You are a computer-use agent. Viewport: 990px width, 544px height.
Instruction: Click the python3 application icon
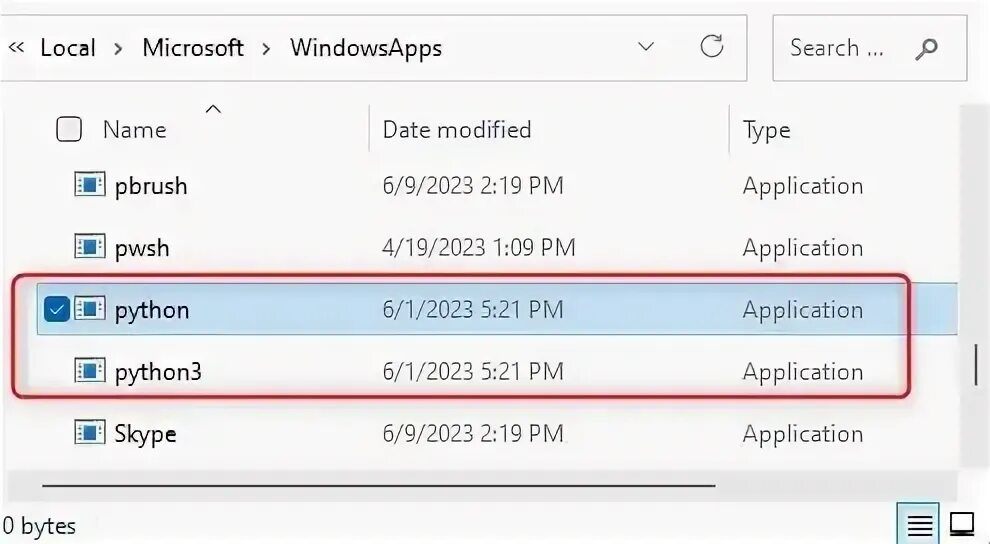(x=90, y=371)
